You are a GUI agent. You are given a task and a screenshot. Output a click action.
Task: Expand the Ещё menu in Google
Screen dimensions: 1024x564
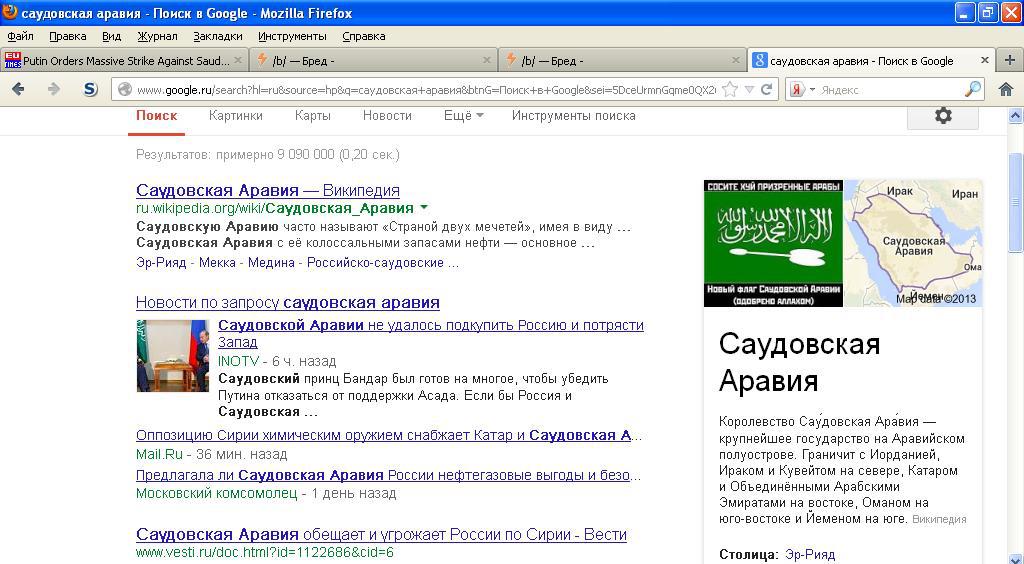pos(463,116)
